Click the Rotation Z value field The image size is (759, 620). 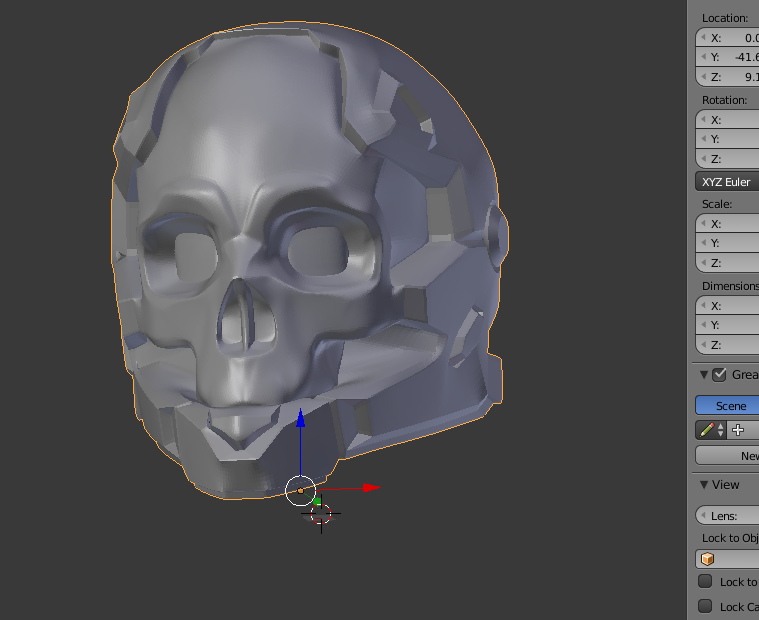point(727,159)
